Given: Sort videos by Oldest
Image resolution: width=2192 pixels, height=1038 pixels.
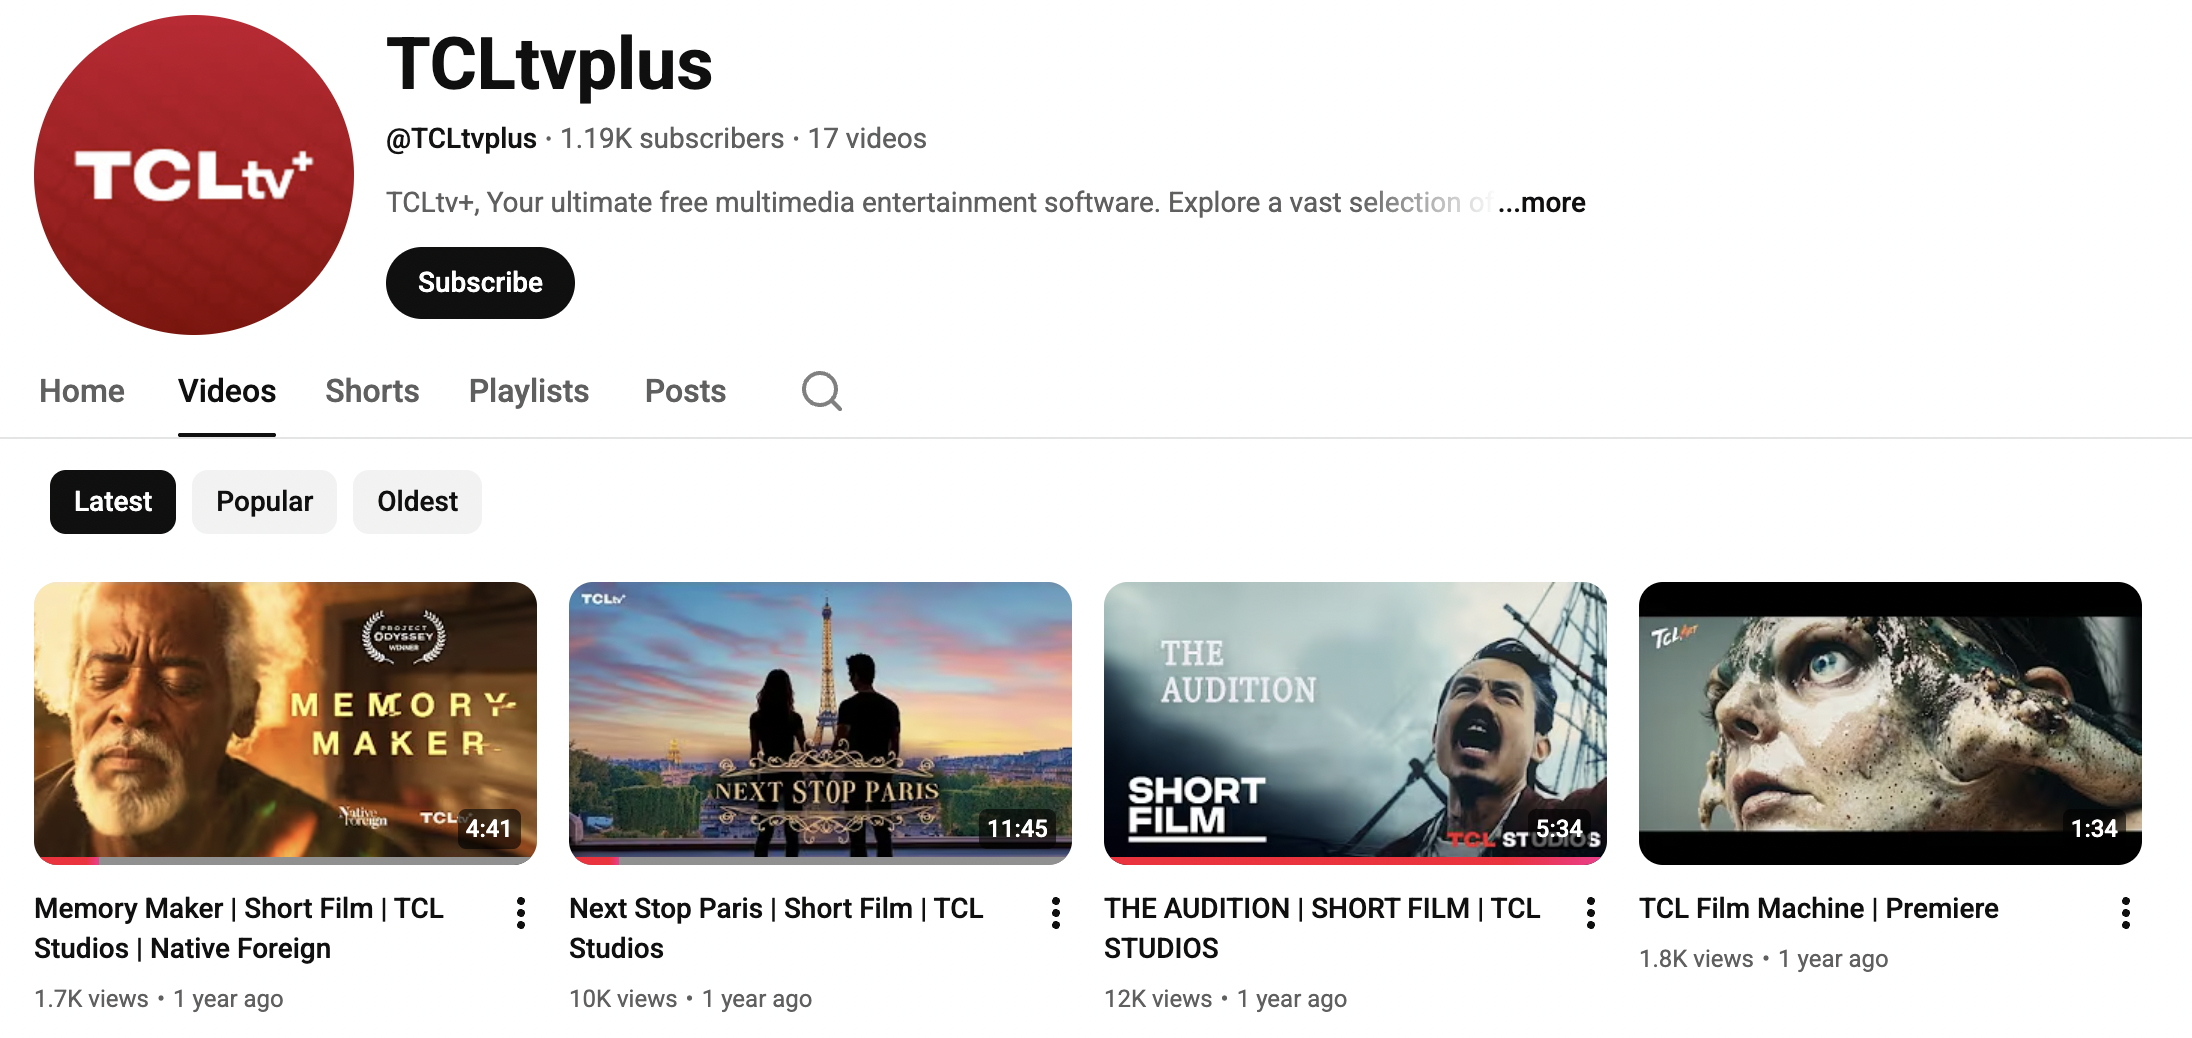Looking at the screenshot, I should [417, 502].
